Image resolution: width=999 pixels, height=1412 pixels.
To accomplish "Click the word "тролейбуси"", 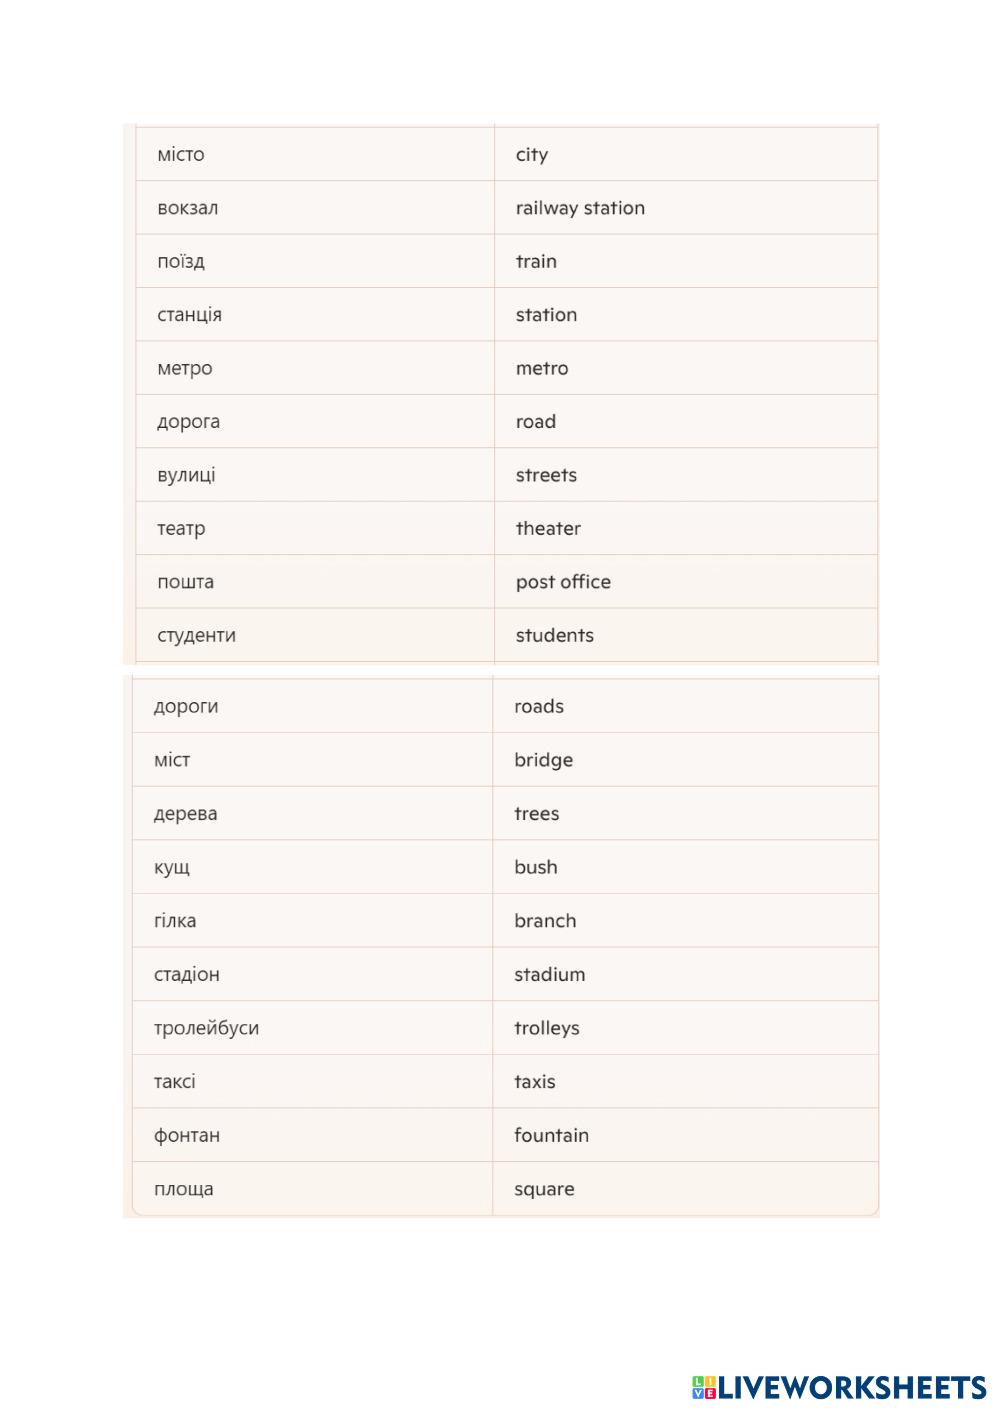I will [206, 1028].
